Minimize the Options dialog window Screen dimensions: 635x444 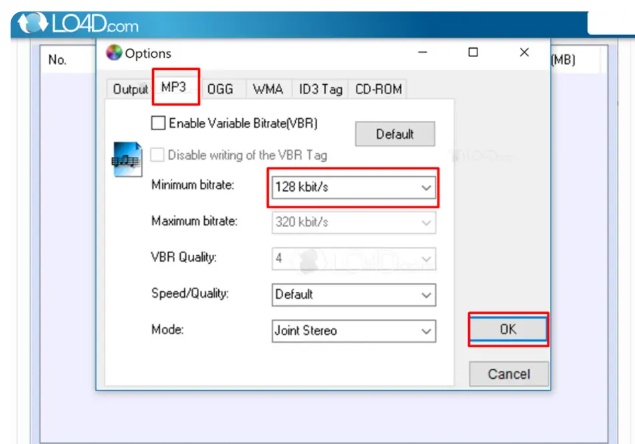(422, 53)
